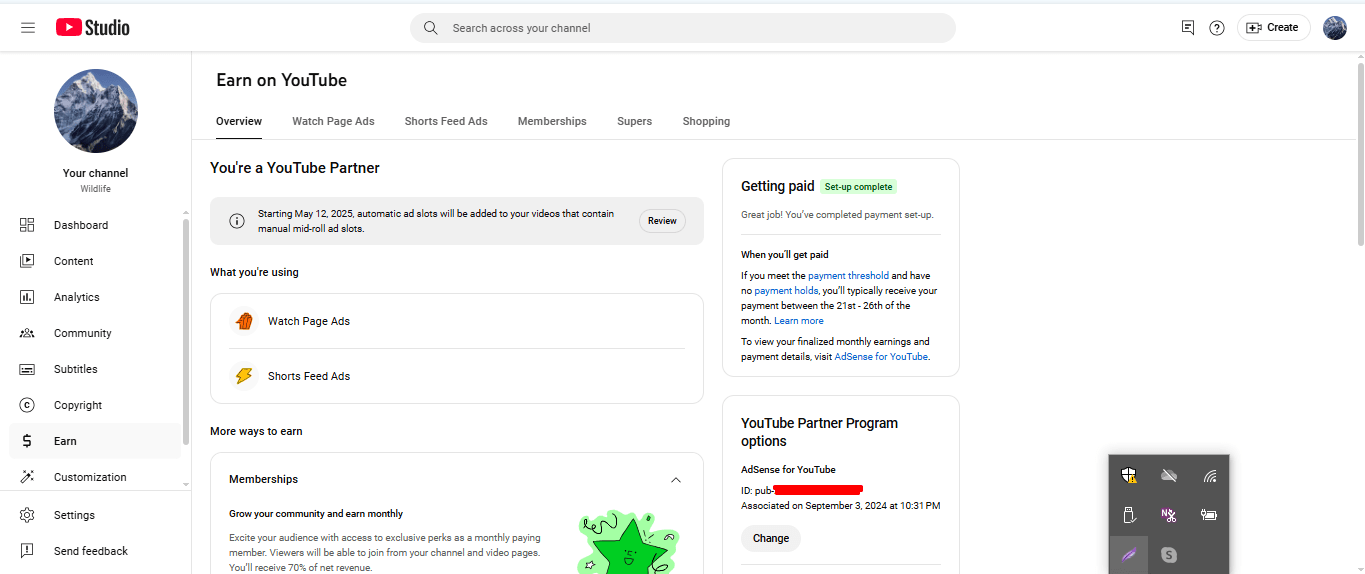The image size is (1365, 574).
Task: Focus the Search across your channel field
Action: [683, 28]
